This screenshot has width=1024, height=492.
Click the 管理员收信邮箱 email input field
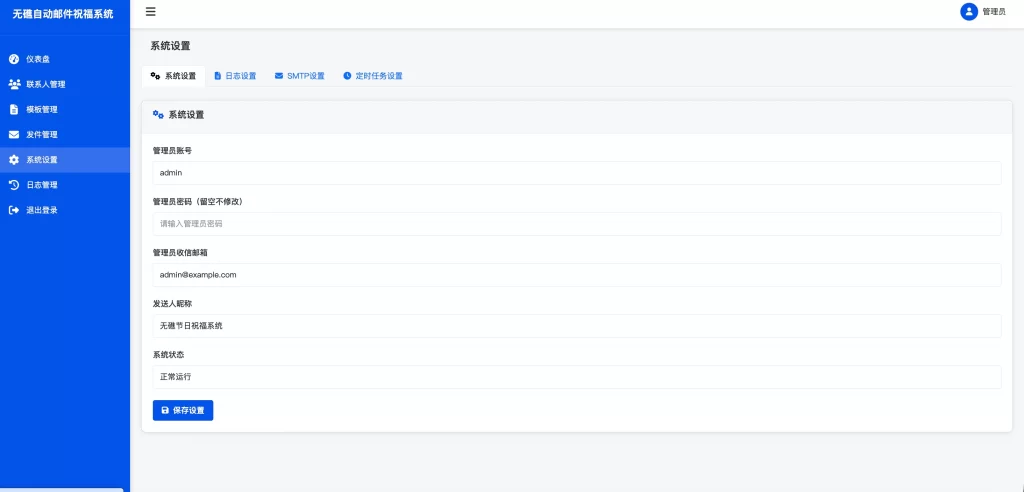point(576,275)
